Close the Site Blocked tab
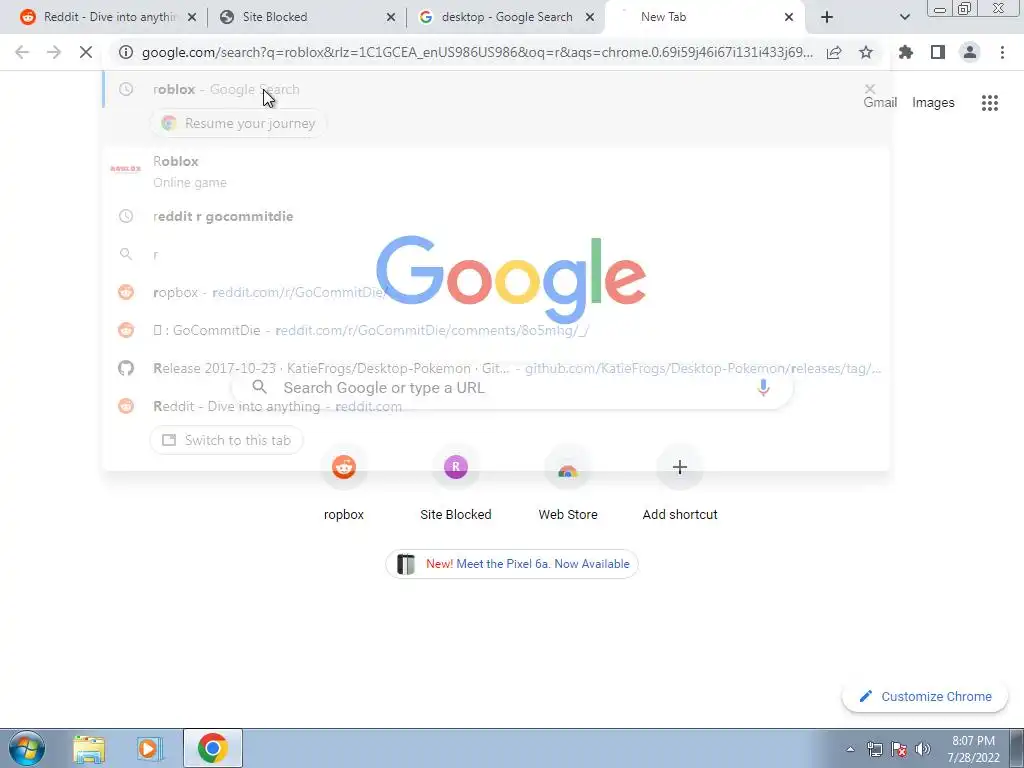The image size is (1024, 768). click(391, 17)
